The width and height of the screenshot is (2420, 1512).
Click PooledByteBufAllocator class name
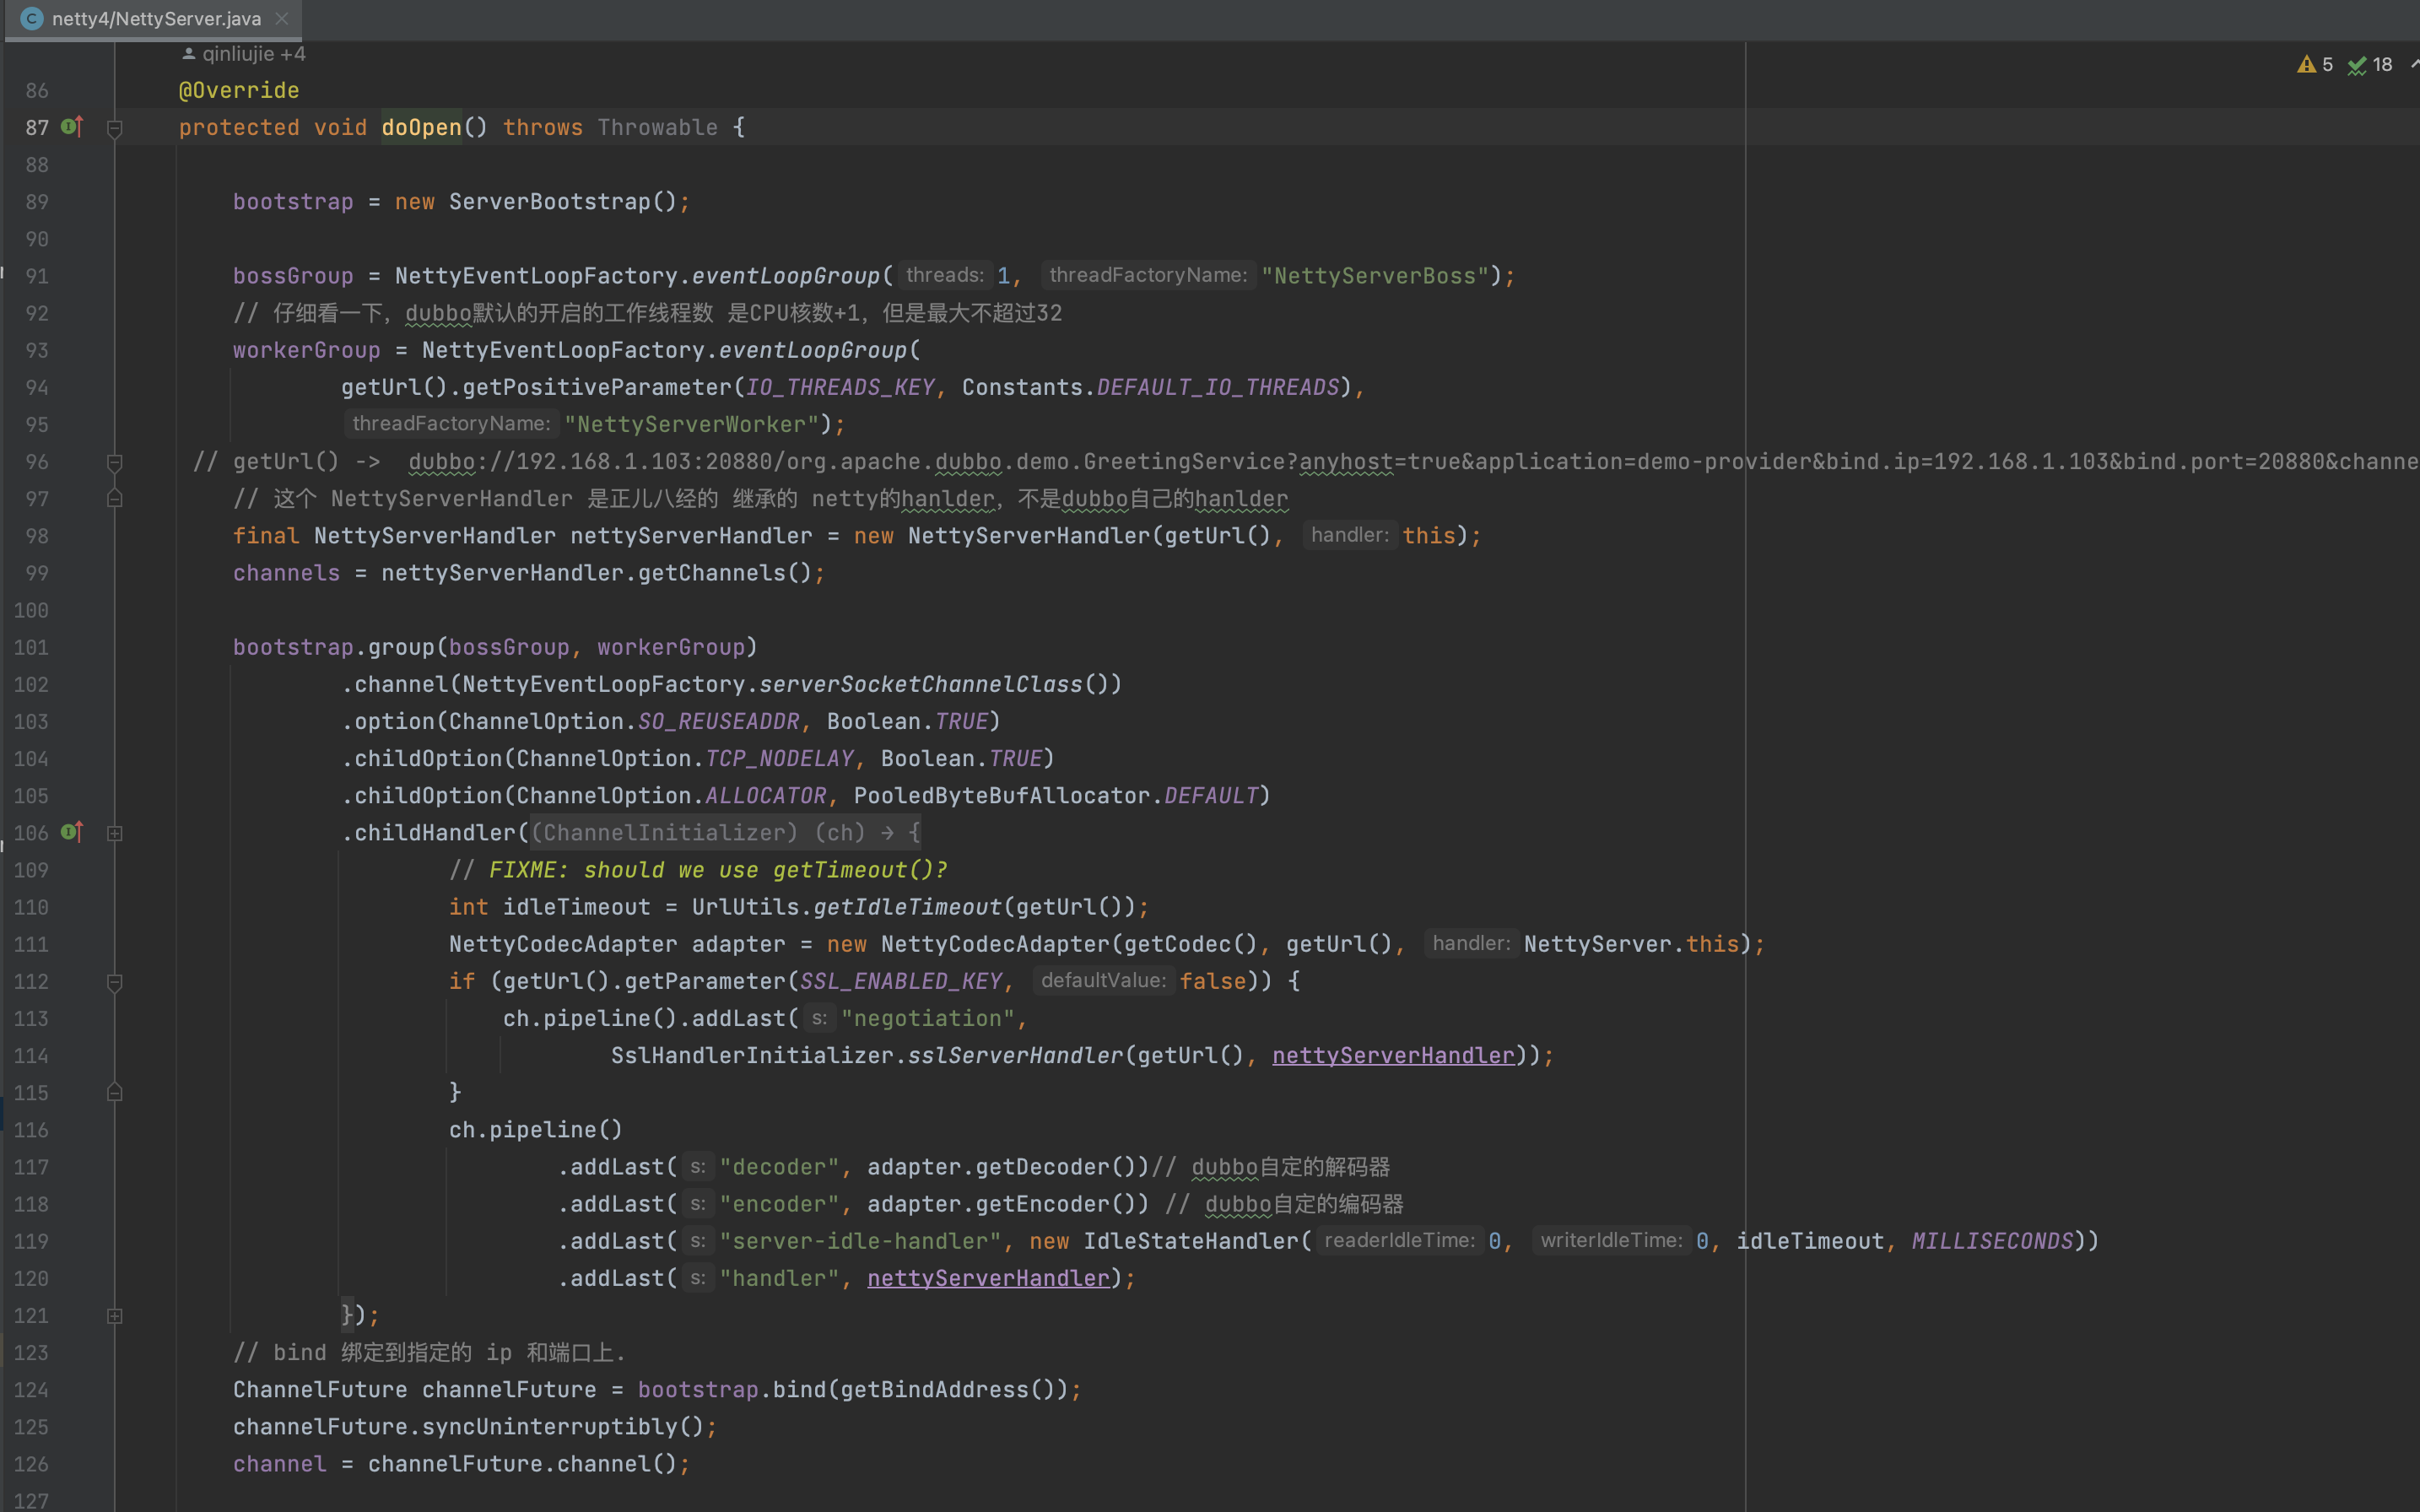pyautogui.click(x=1002, y=795)
